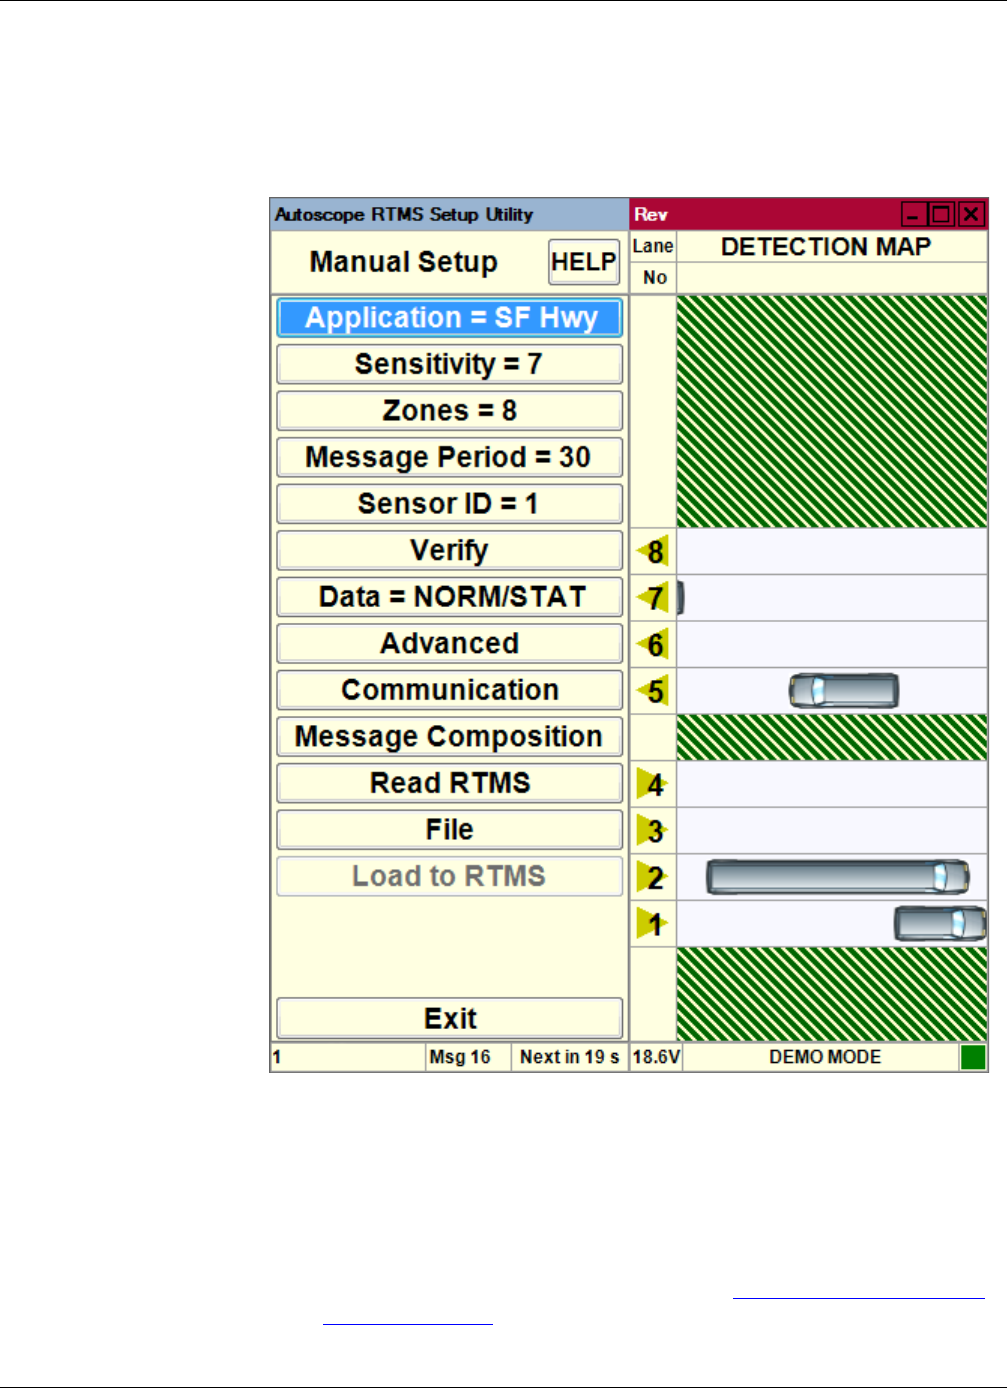Click the green status indicator square
Image resolution: width=1007 pixels, height=1388 pixels.
point(973,1057)
